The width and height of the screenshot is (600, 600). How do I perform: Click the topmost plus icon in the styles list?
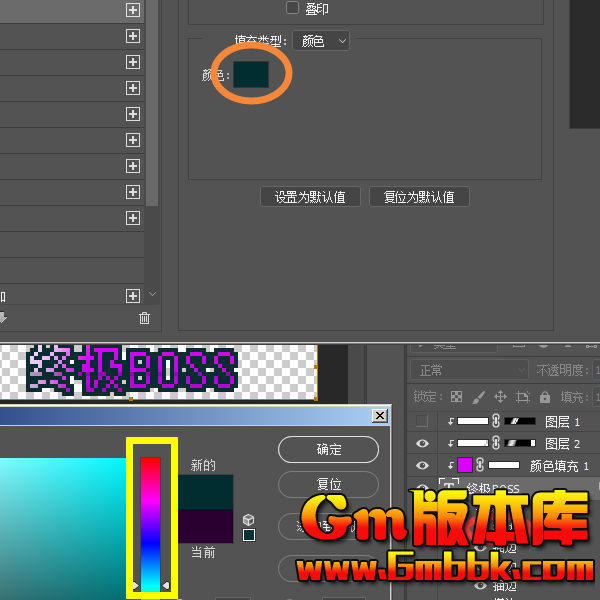click(133, 10)
